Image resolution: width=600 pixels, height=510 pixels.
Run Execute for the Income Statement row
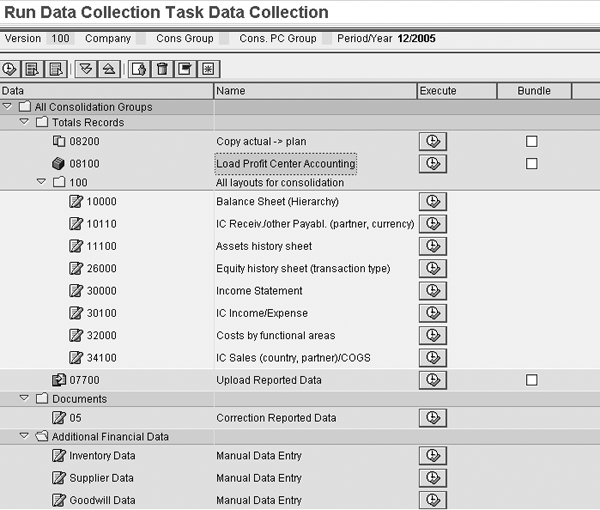pos(432,291)
